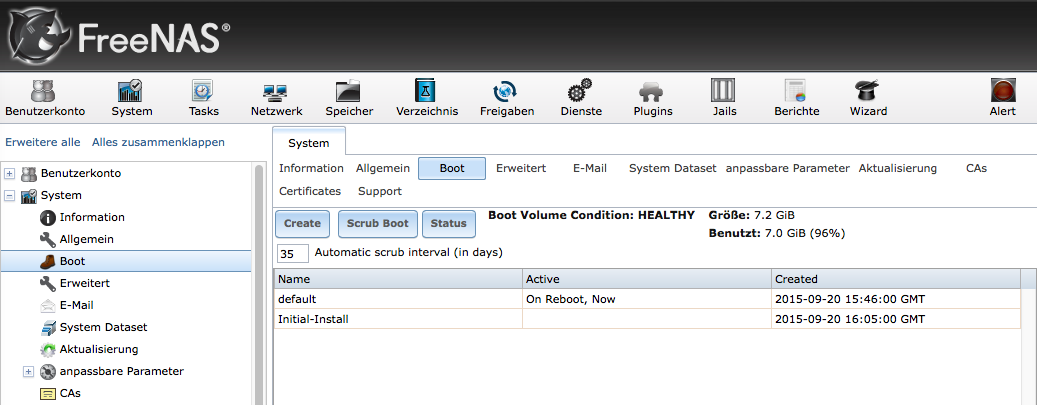
Task: Open the Tasks toolbar icon
Action: point(203,98)
